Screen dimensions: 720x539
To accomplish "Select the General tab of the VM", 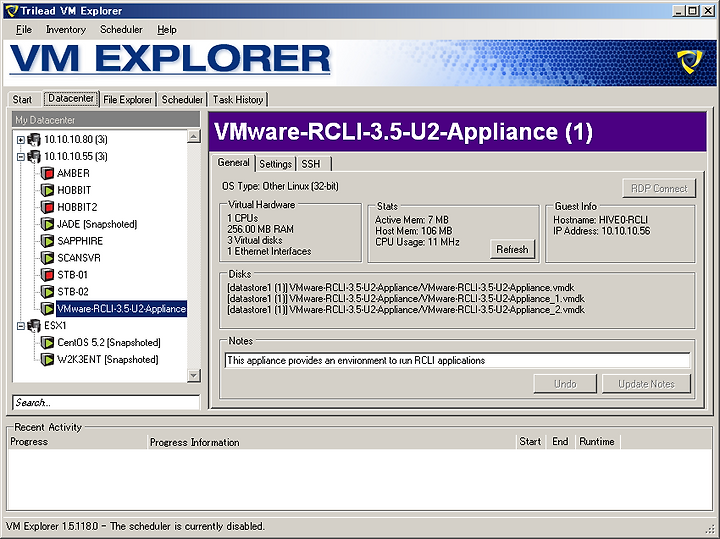I will pyautogui.click(x=233, y=163).
